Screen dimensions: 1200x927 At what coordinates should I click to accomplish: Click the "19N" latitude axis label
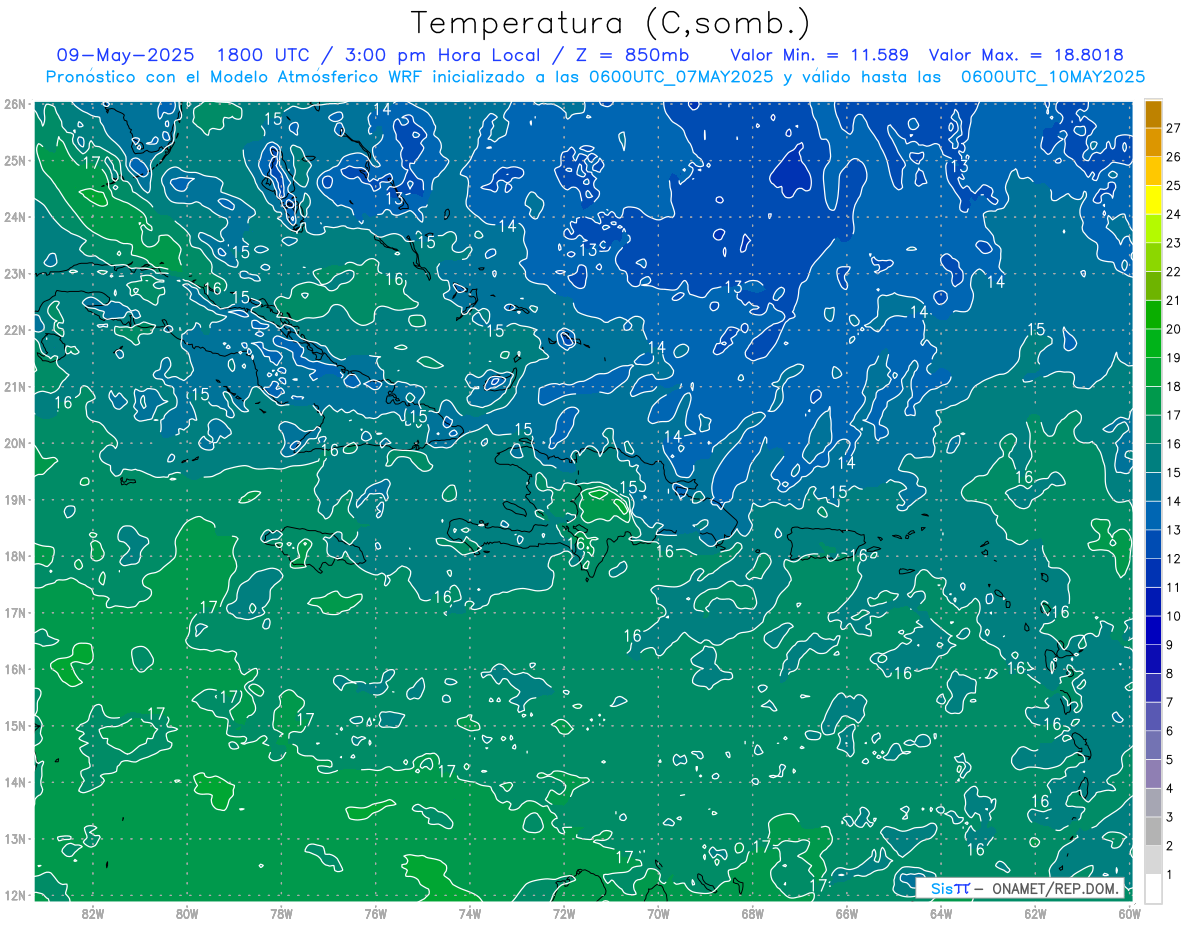(x=15, y=499)
